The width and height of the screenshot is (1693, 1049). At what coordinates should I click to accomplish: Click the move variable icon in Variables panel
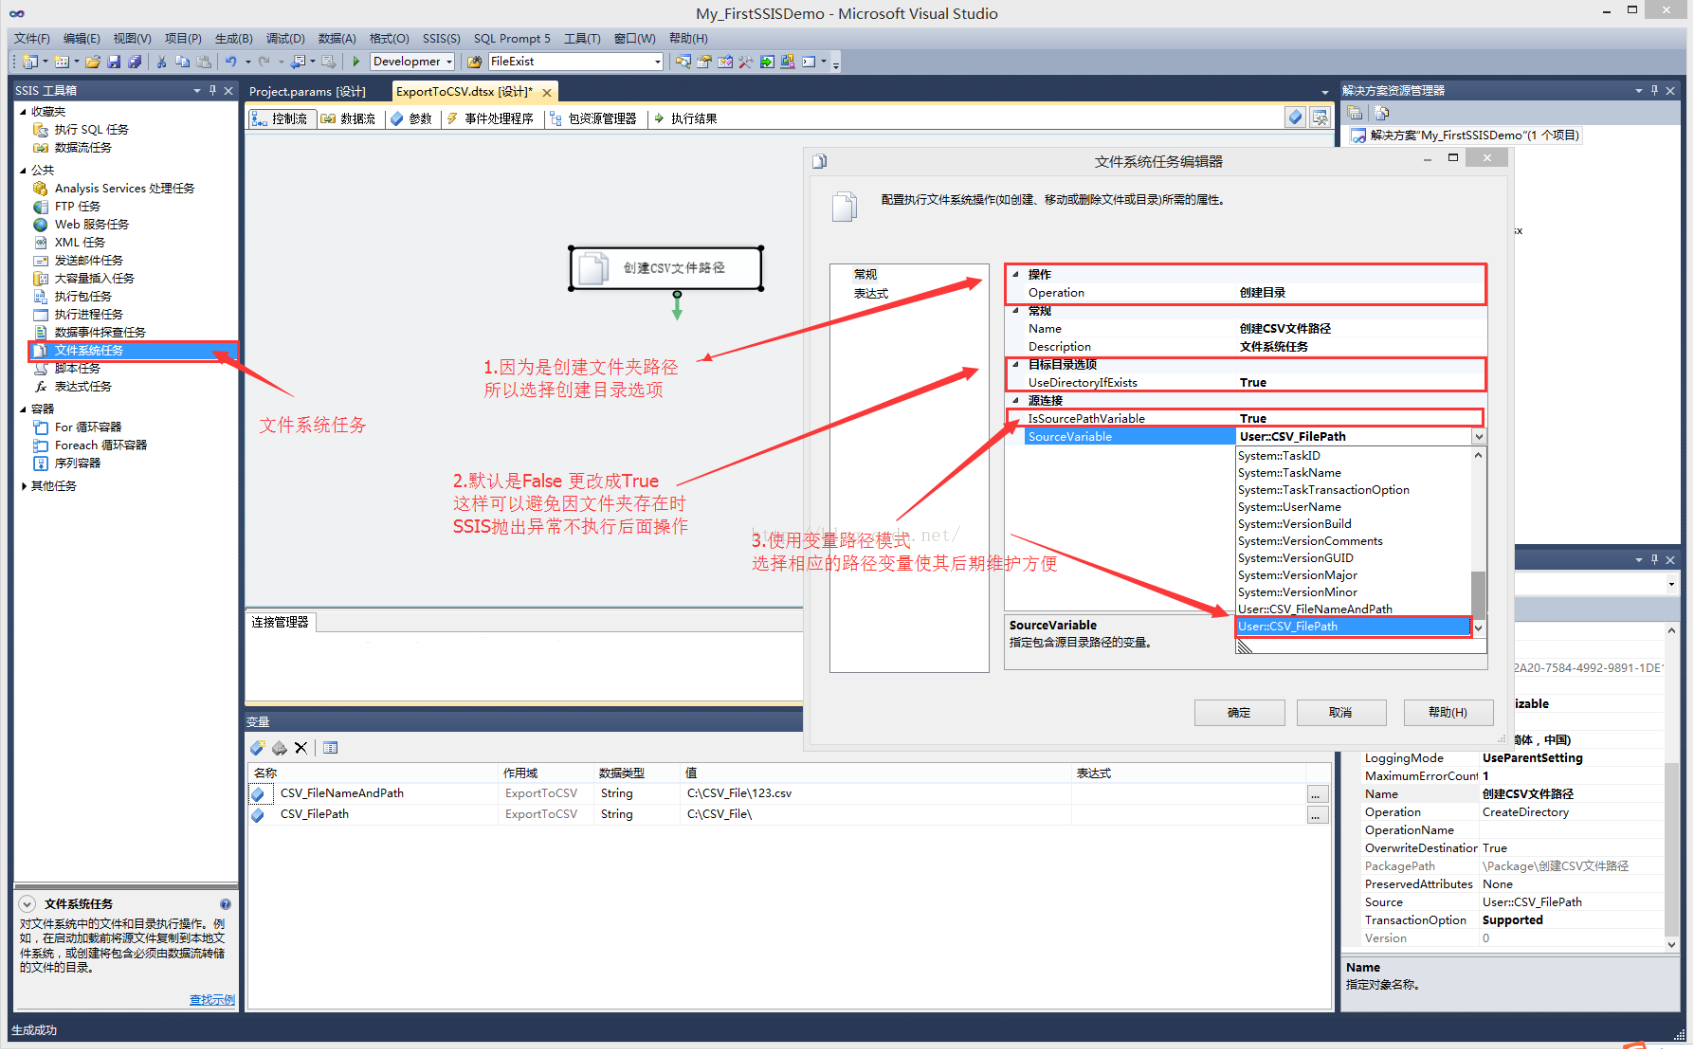click(x=280, y=748)
